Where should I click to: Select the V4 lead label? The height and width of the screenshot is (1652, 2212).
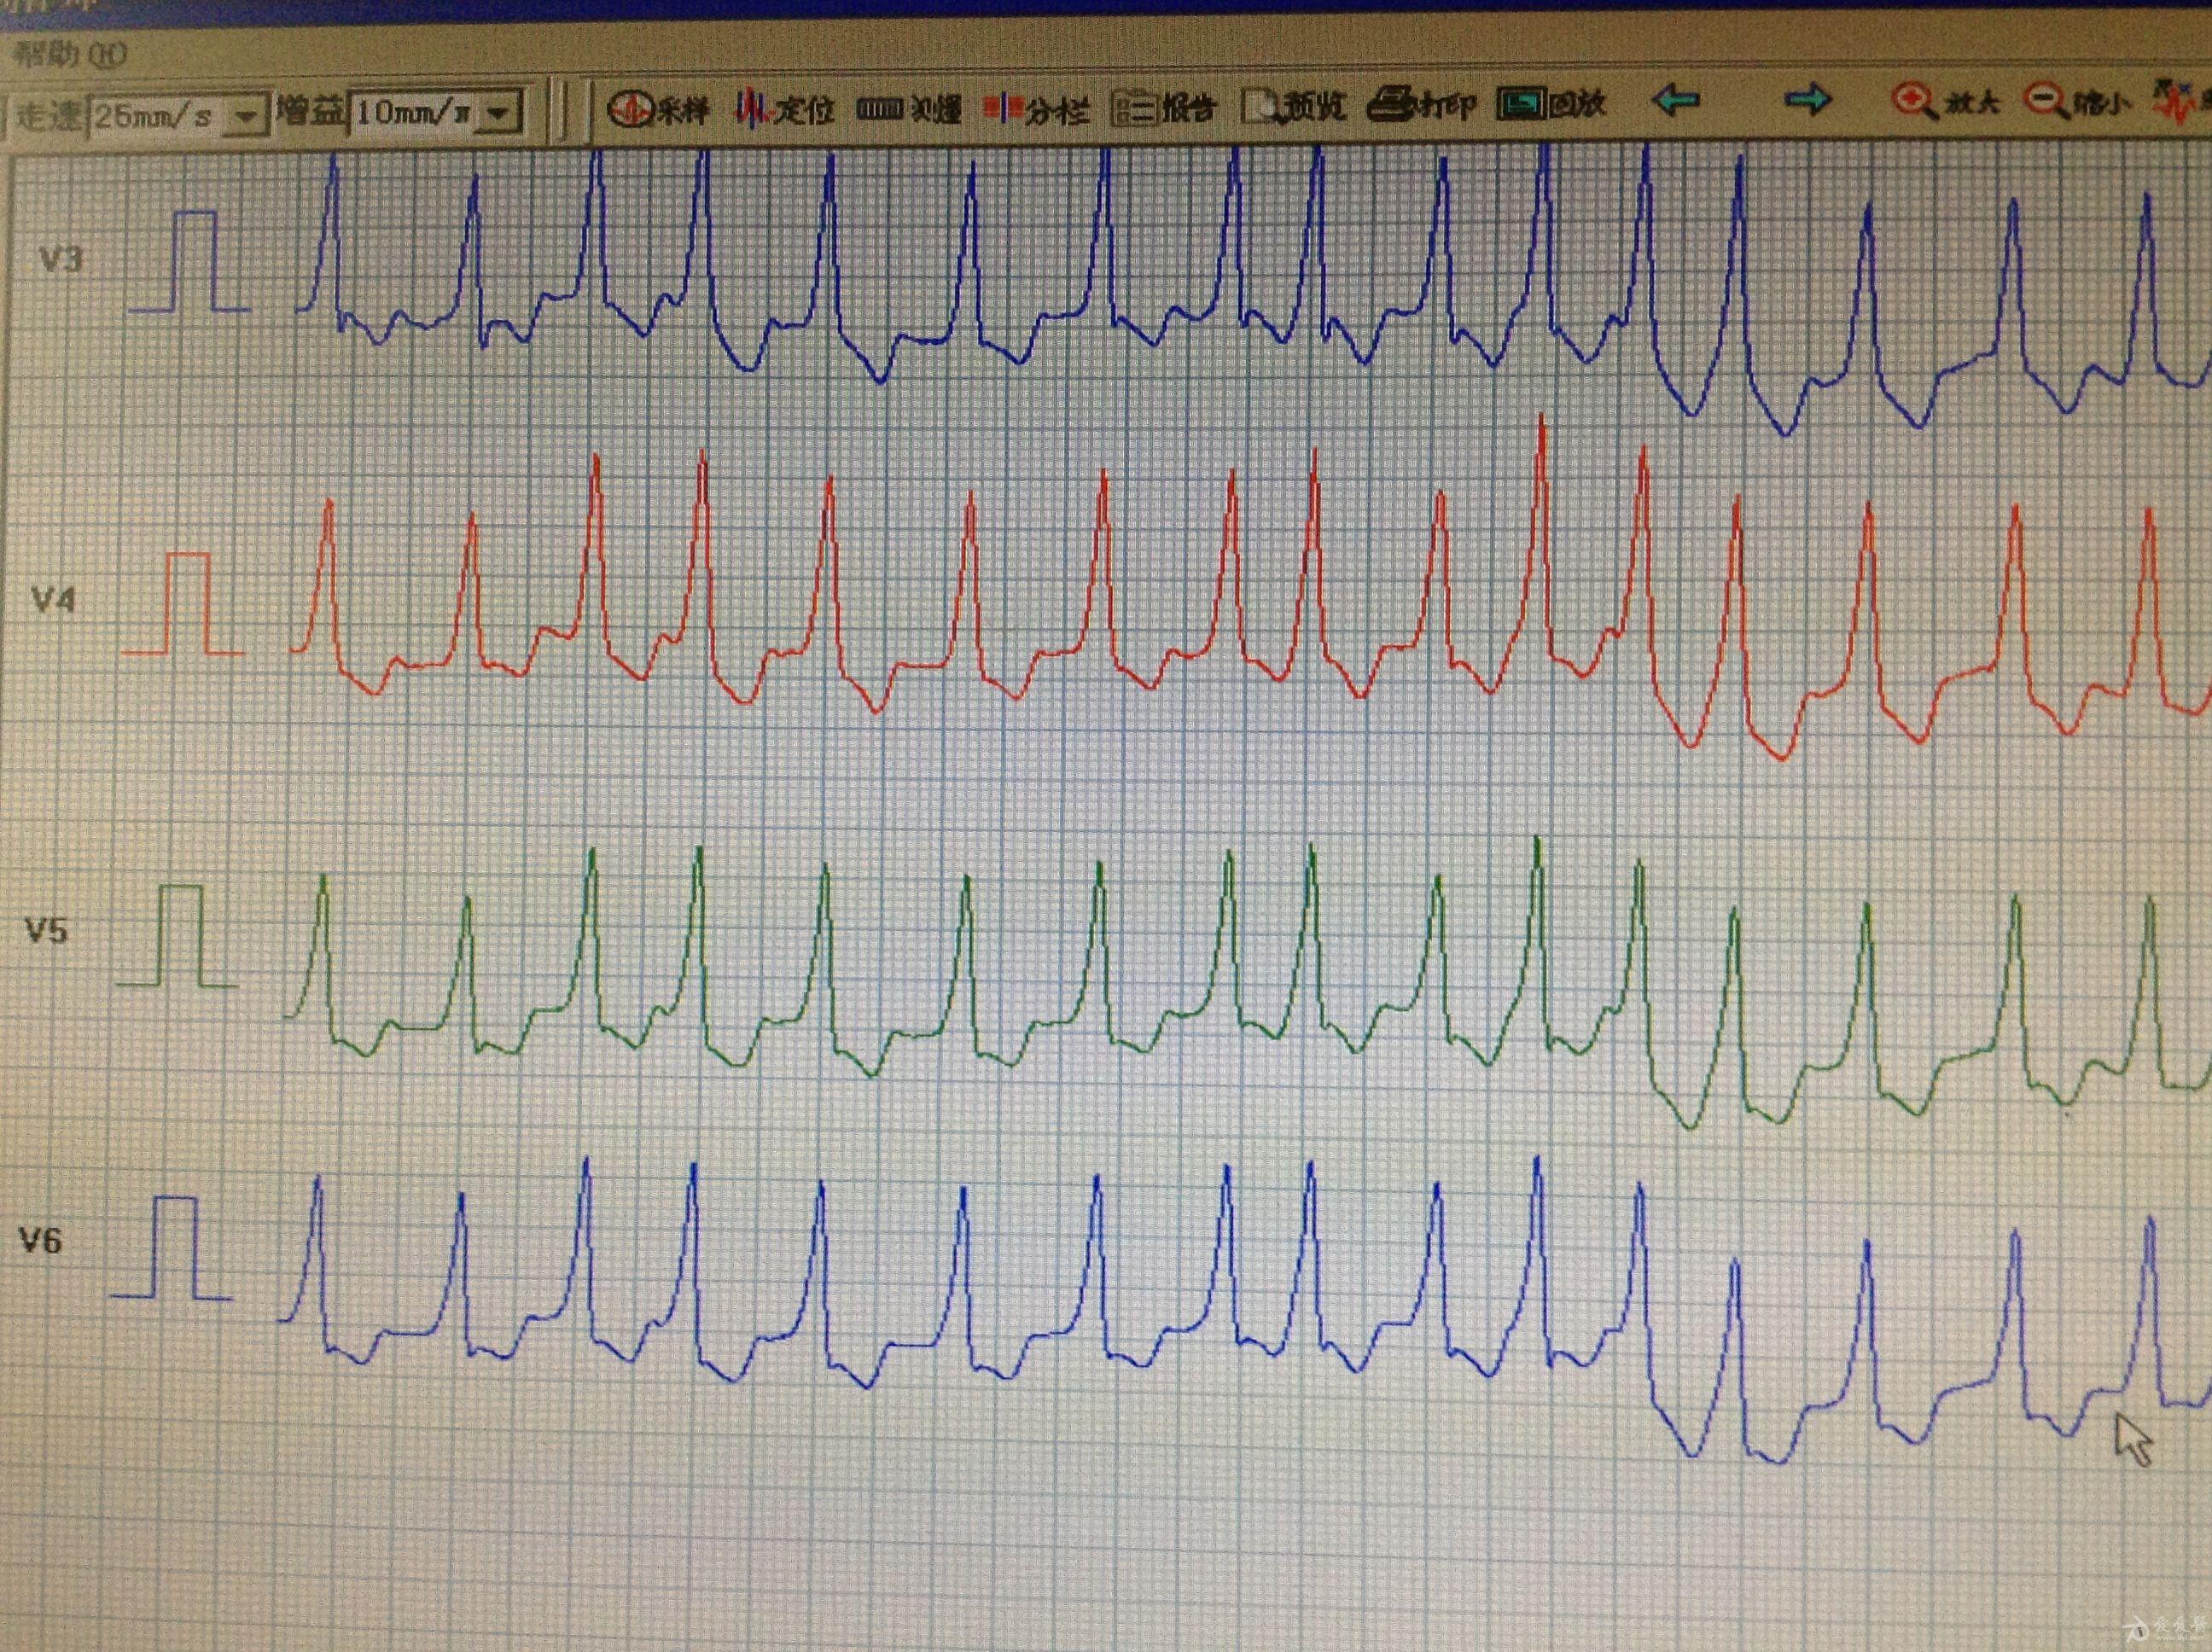[x=53, y=599]
